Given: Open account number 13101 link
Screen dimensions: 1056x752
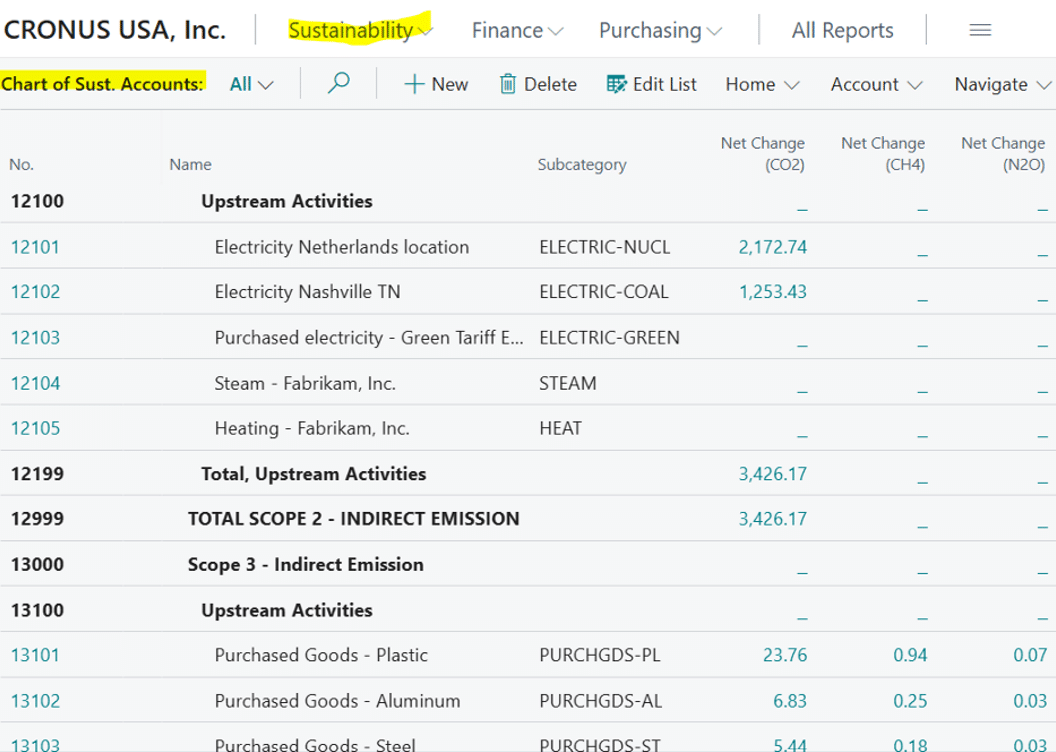Looking at the screenshot, I should [36, 655].
